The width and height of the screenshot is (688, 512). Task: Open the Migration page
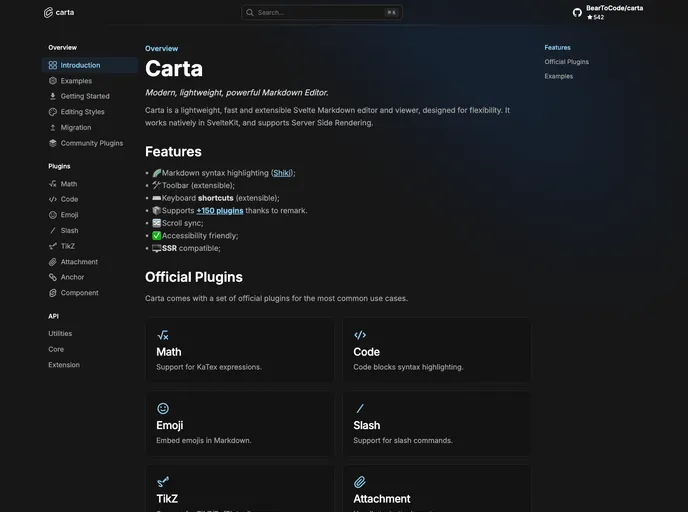(76, 127)
